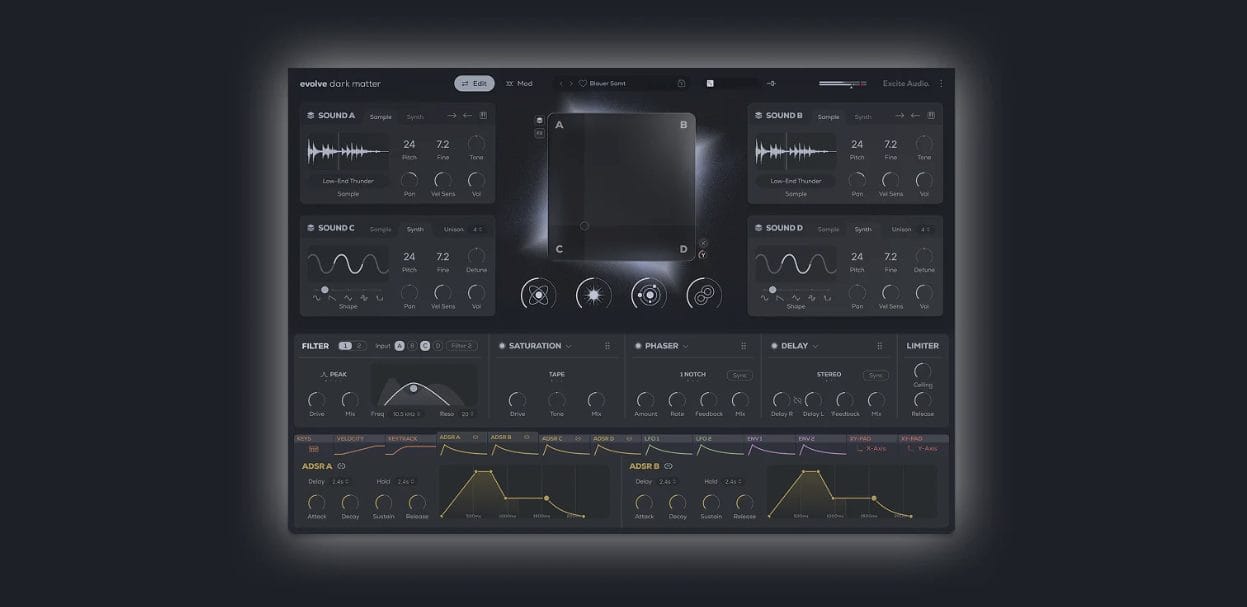
Task: Click the left arrow icon in Sound A
Action: tap(467, 116)
